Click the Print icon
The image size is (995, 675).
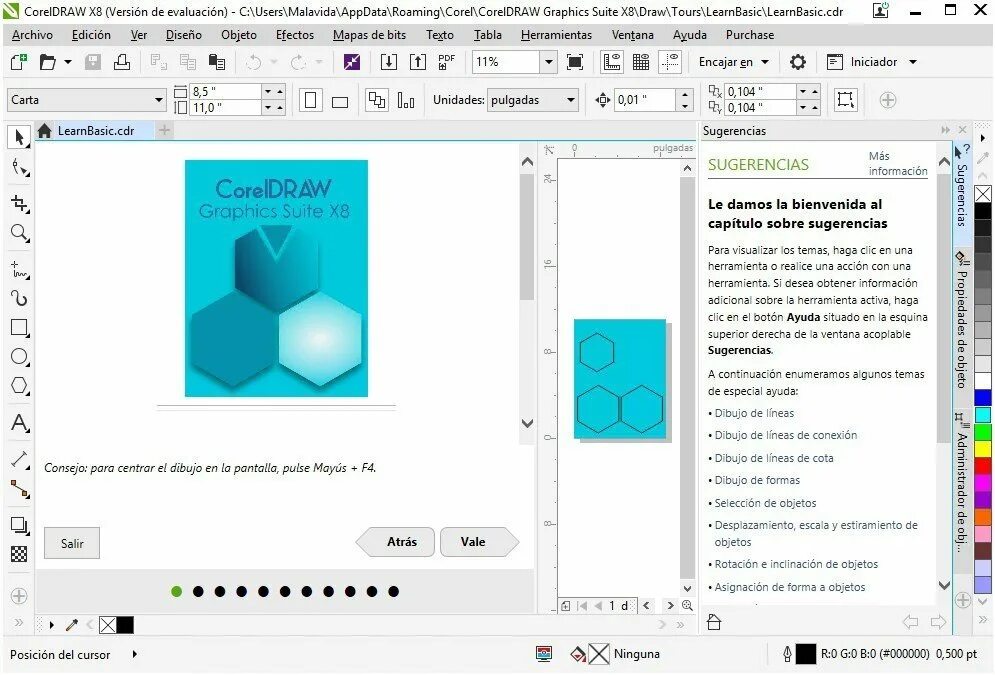pyautogui.click(x=122, y=62)
